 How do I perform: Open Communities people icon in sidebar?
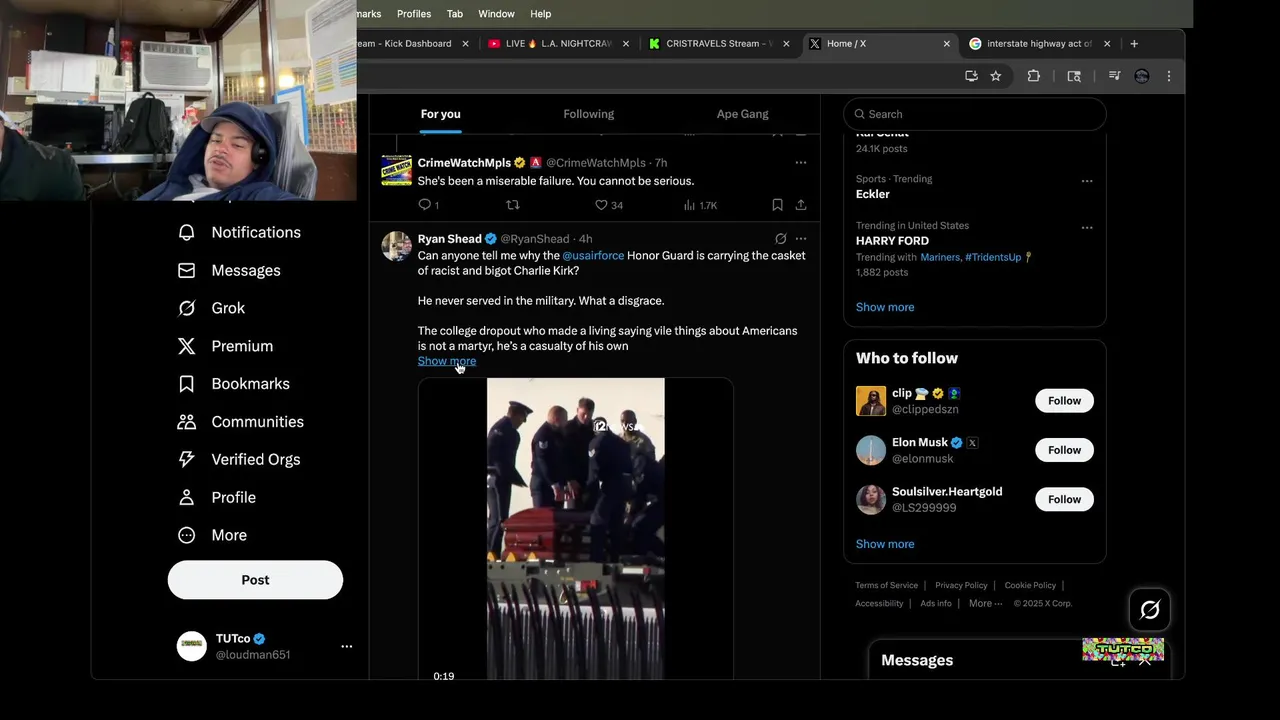186,422
